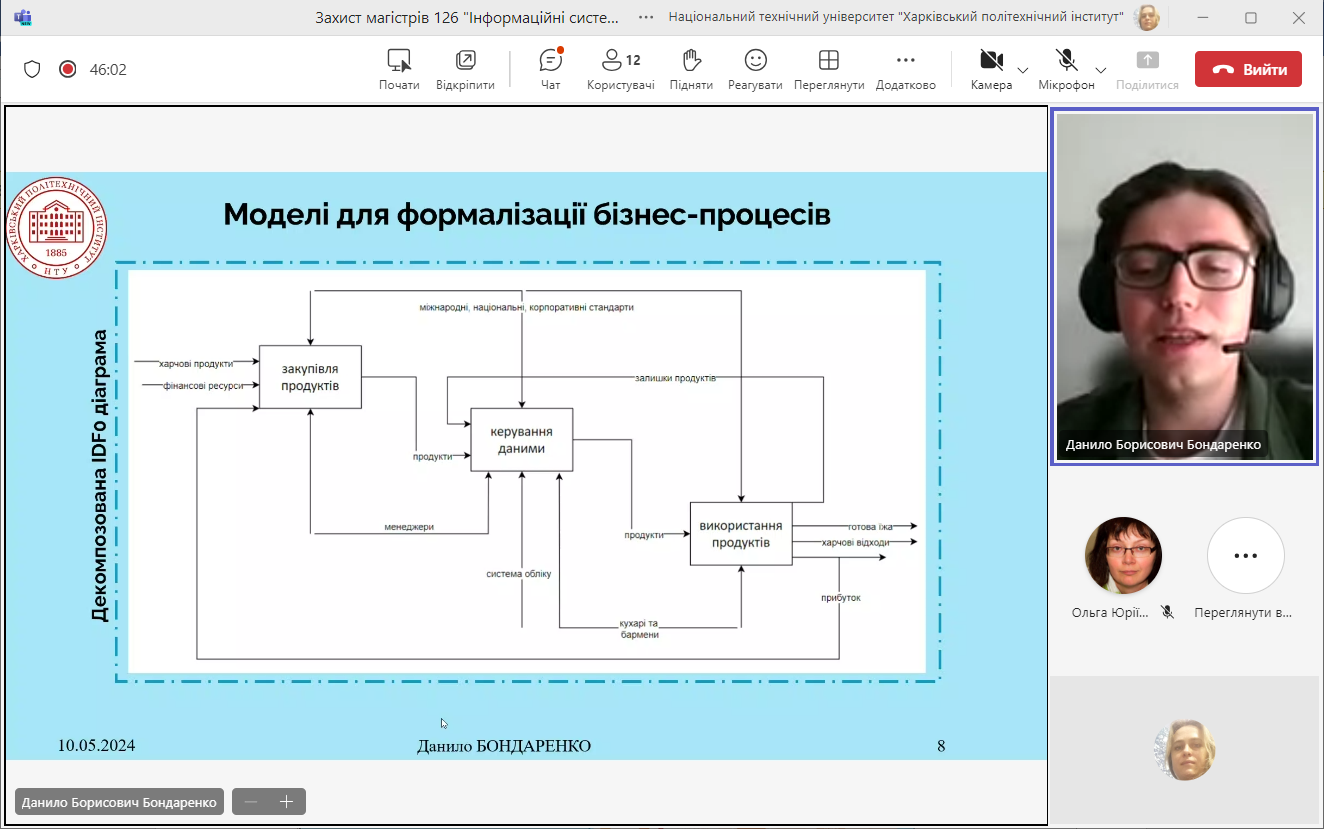Image resolution: width=1324 pixels, height=829 pixels.
Task: Open the Чат (Chat) panel
Action: click(x=550, y=68)
